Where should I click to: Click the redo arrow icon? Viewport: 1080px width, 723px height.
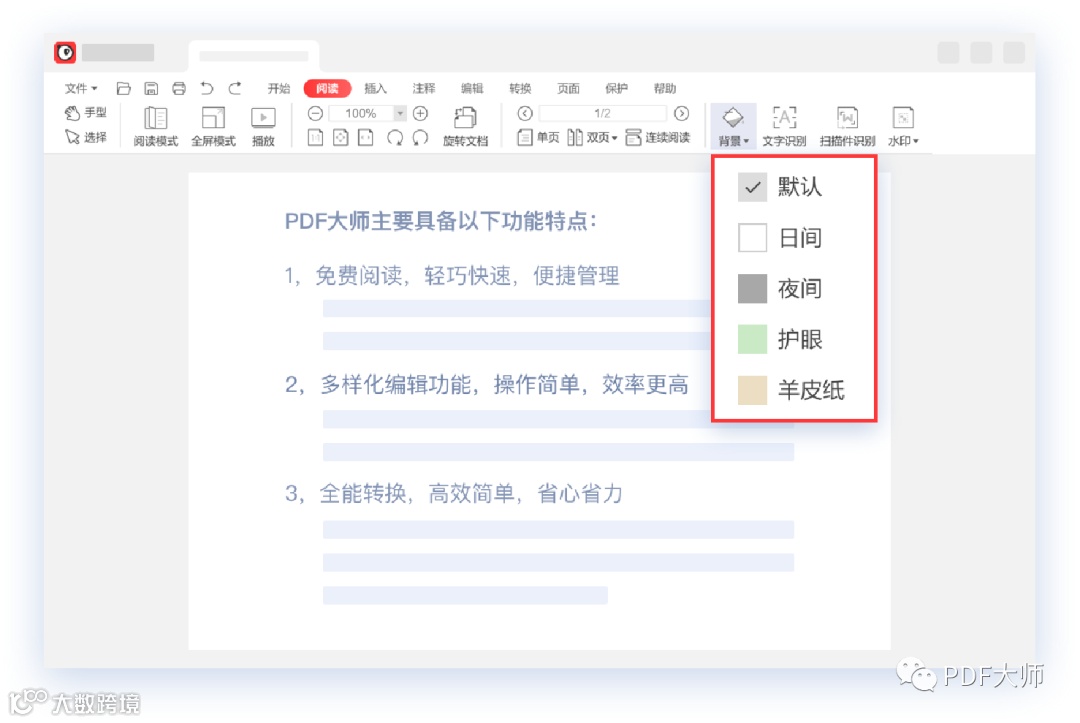(x=235, y=88)
